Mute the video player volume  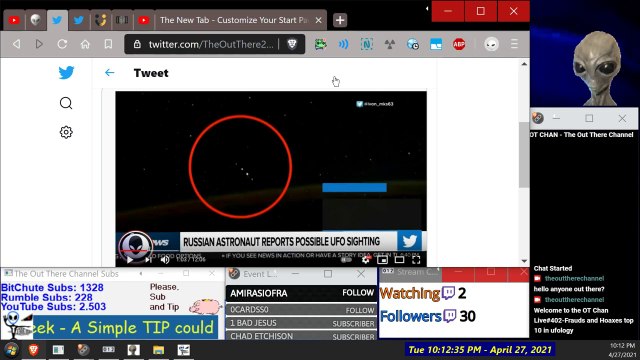[x=165, y=260]
